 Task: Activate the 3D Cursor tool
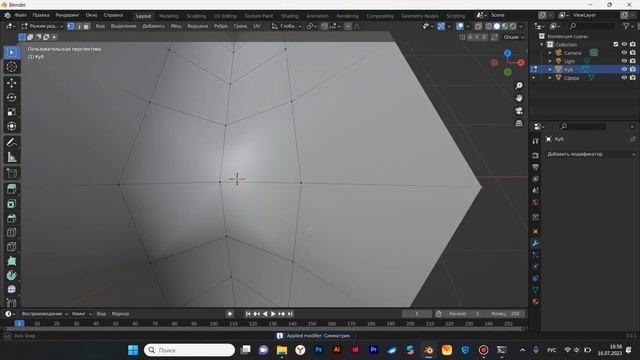click(x=11, y=67)
